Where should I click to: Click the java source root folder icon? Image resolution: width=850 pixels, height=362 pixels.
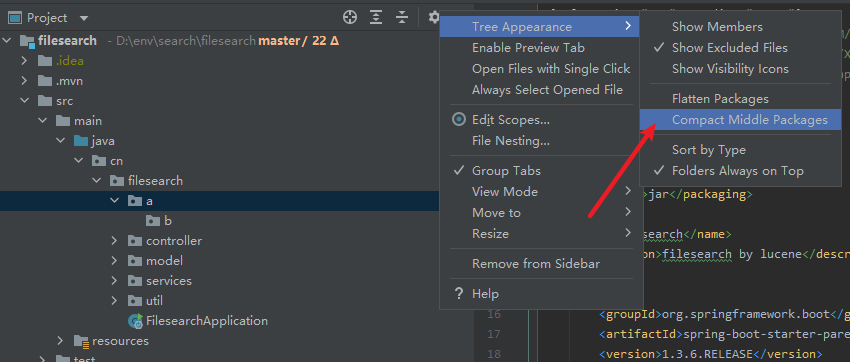pos(81,141)
